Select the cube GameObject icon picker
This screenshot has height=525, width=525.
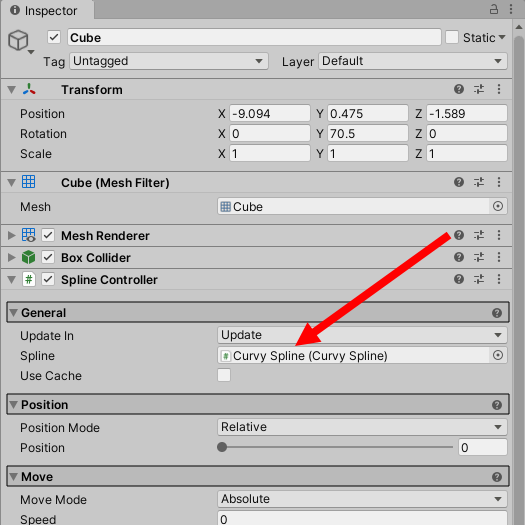coord(21,42)
